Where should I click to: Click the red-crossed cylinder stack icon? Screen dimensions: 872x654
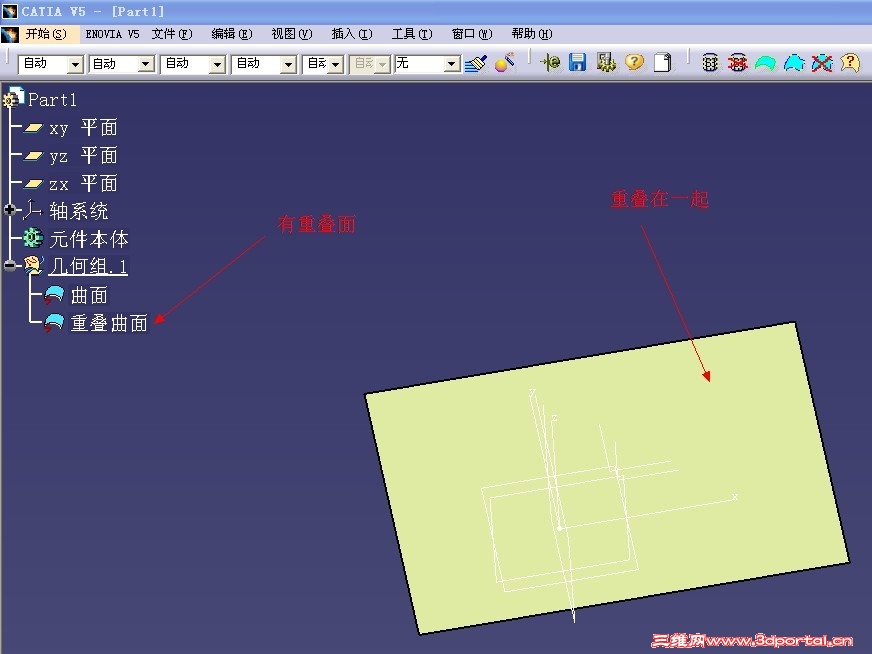737,63
